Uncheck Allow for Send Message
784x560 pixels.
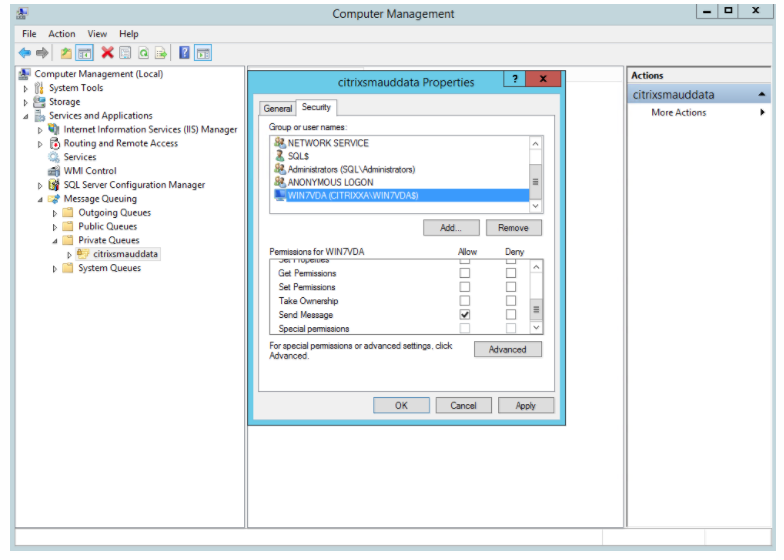(464, 315)
